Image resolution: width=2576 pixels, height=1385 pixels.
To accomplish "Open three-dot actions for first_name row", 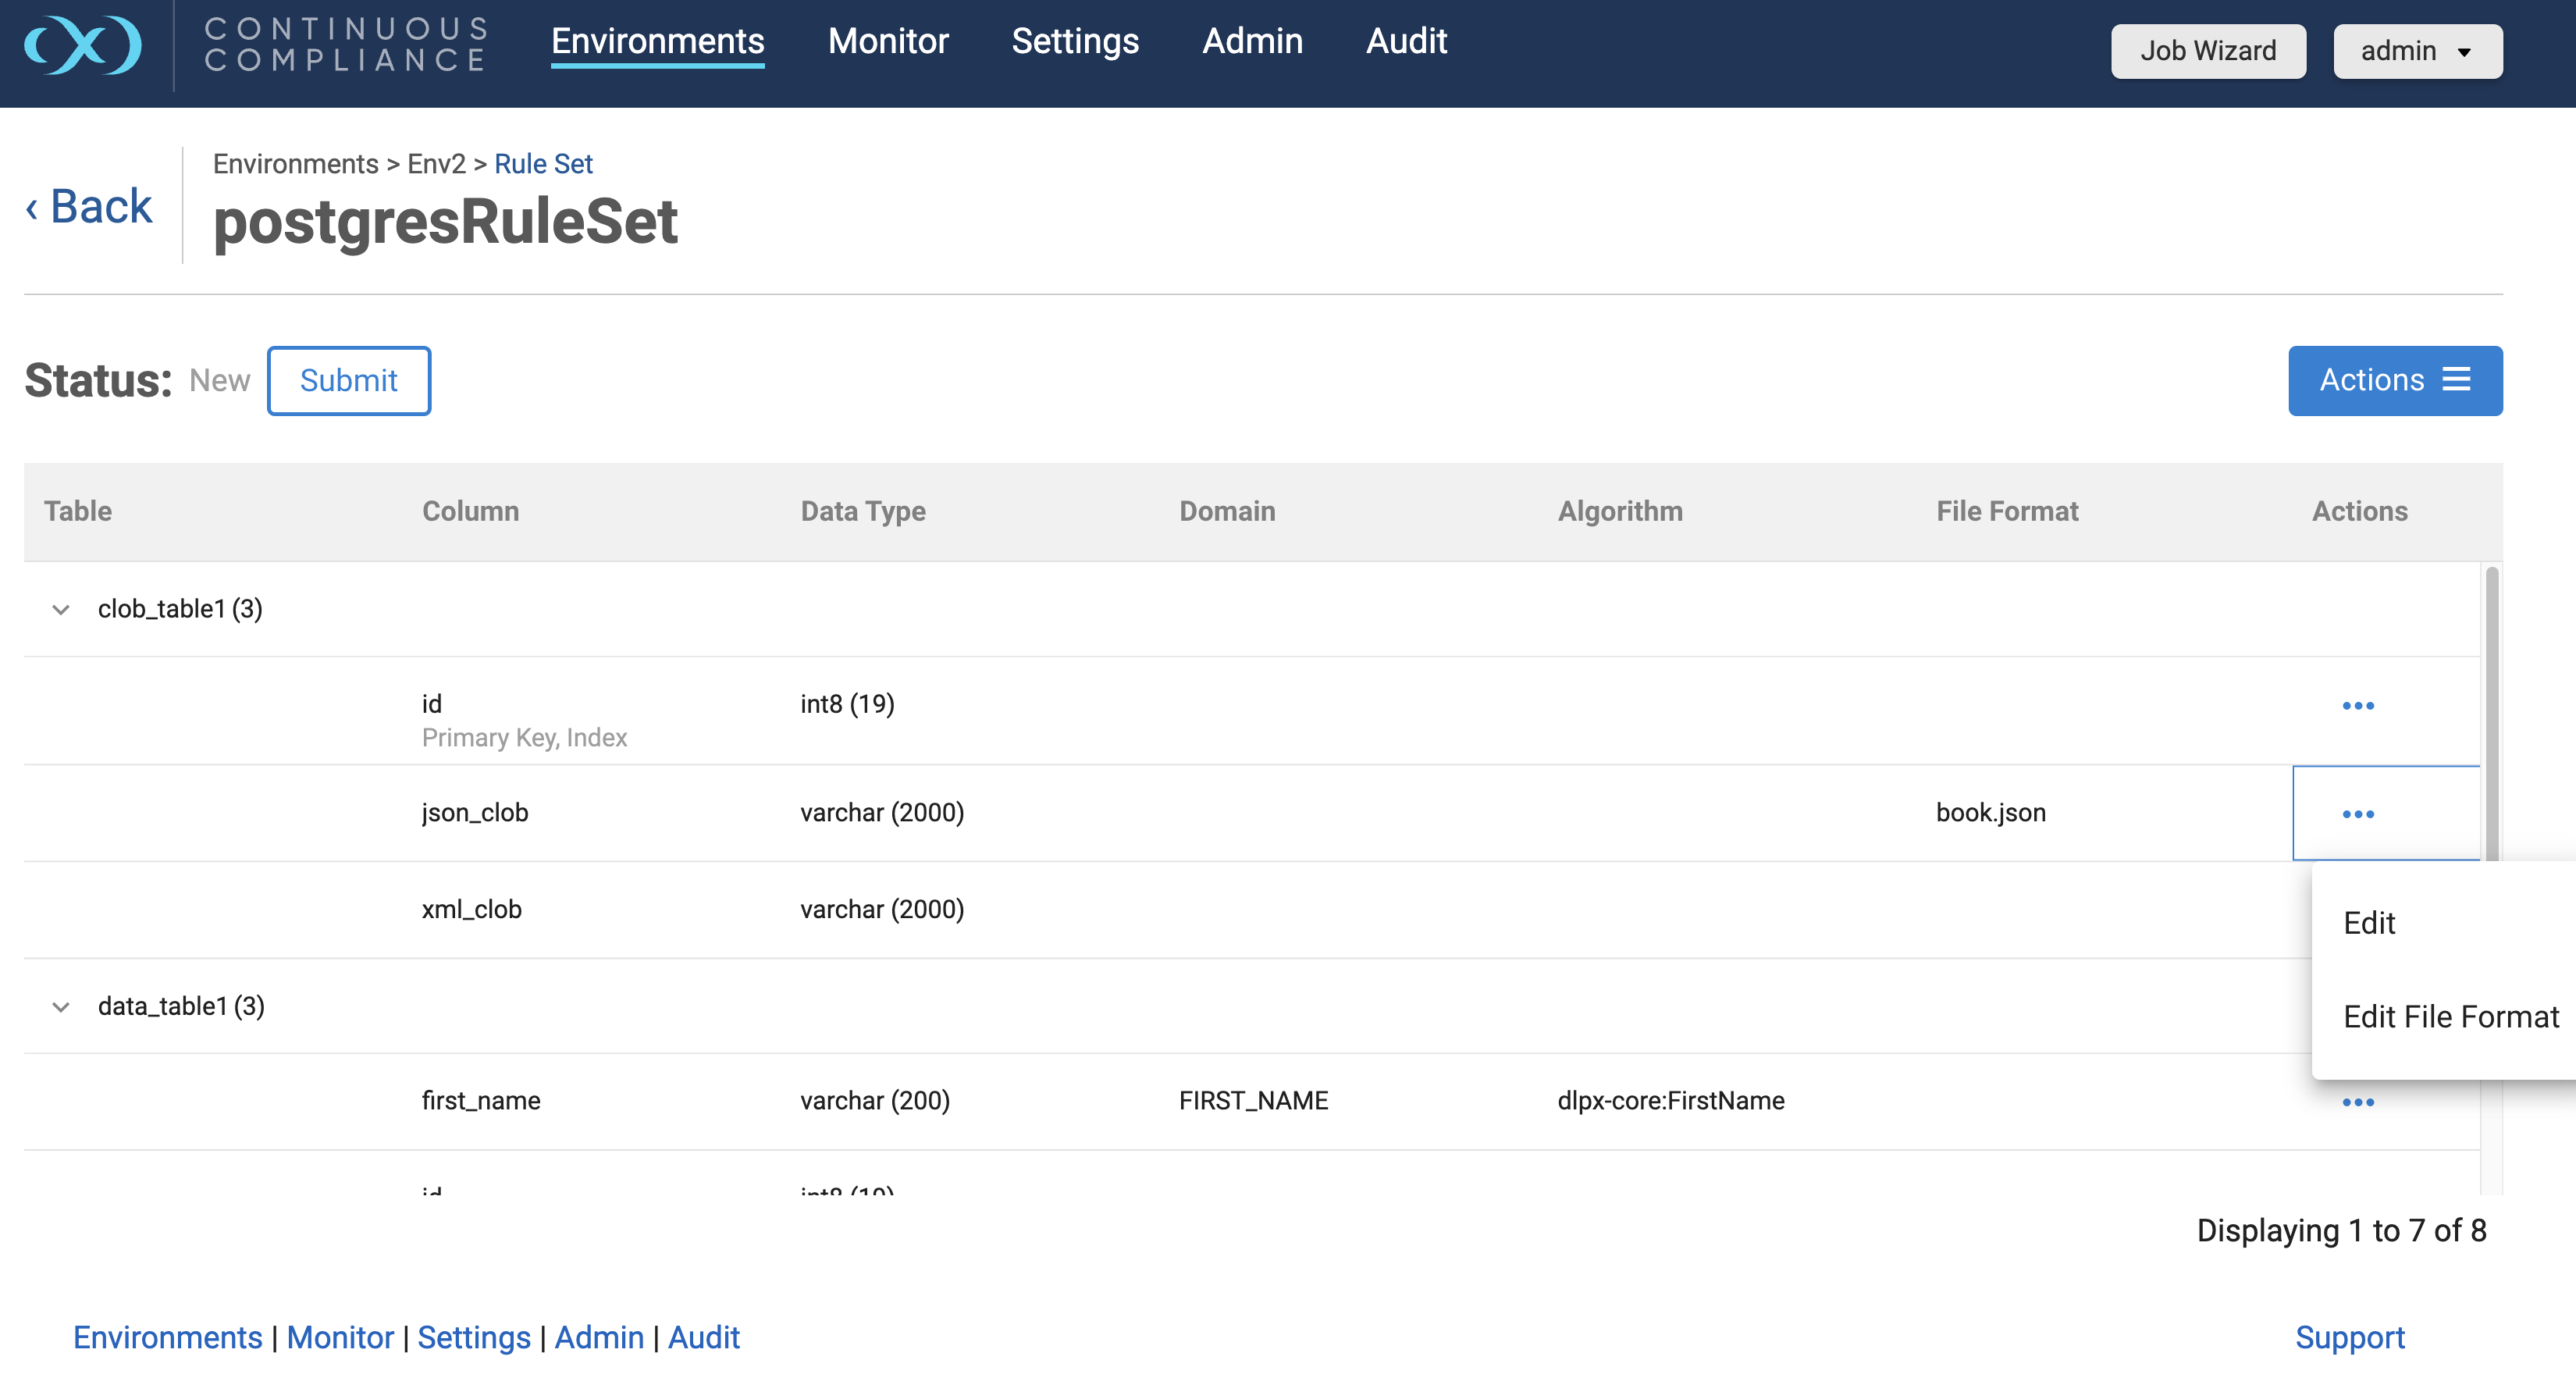I will pyautogui.click(x=2357, y=1102).
